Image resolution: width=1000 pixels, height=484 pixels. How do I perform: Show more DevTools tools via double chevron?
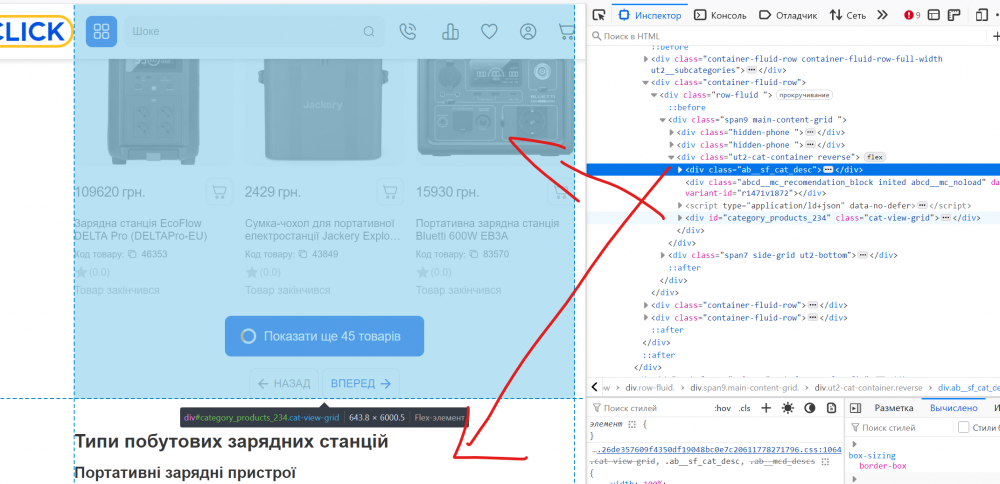coord(883,15)
